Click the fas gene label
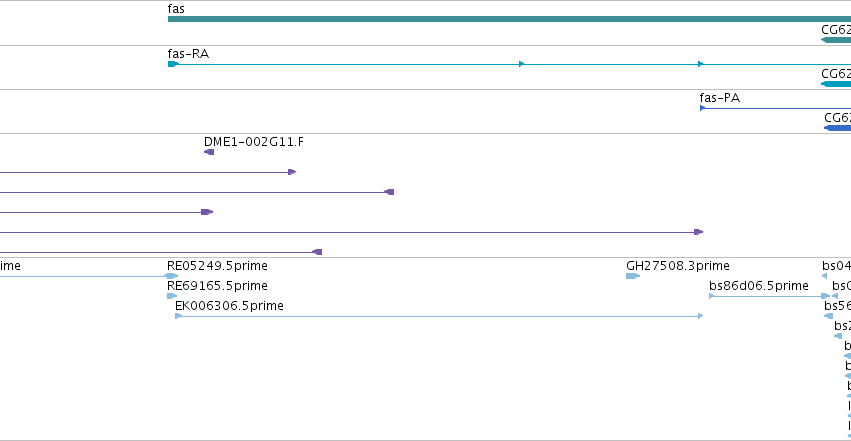Viewport: 851px width, 441px height. pyautogui.click(x=176, y=9)
